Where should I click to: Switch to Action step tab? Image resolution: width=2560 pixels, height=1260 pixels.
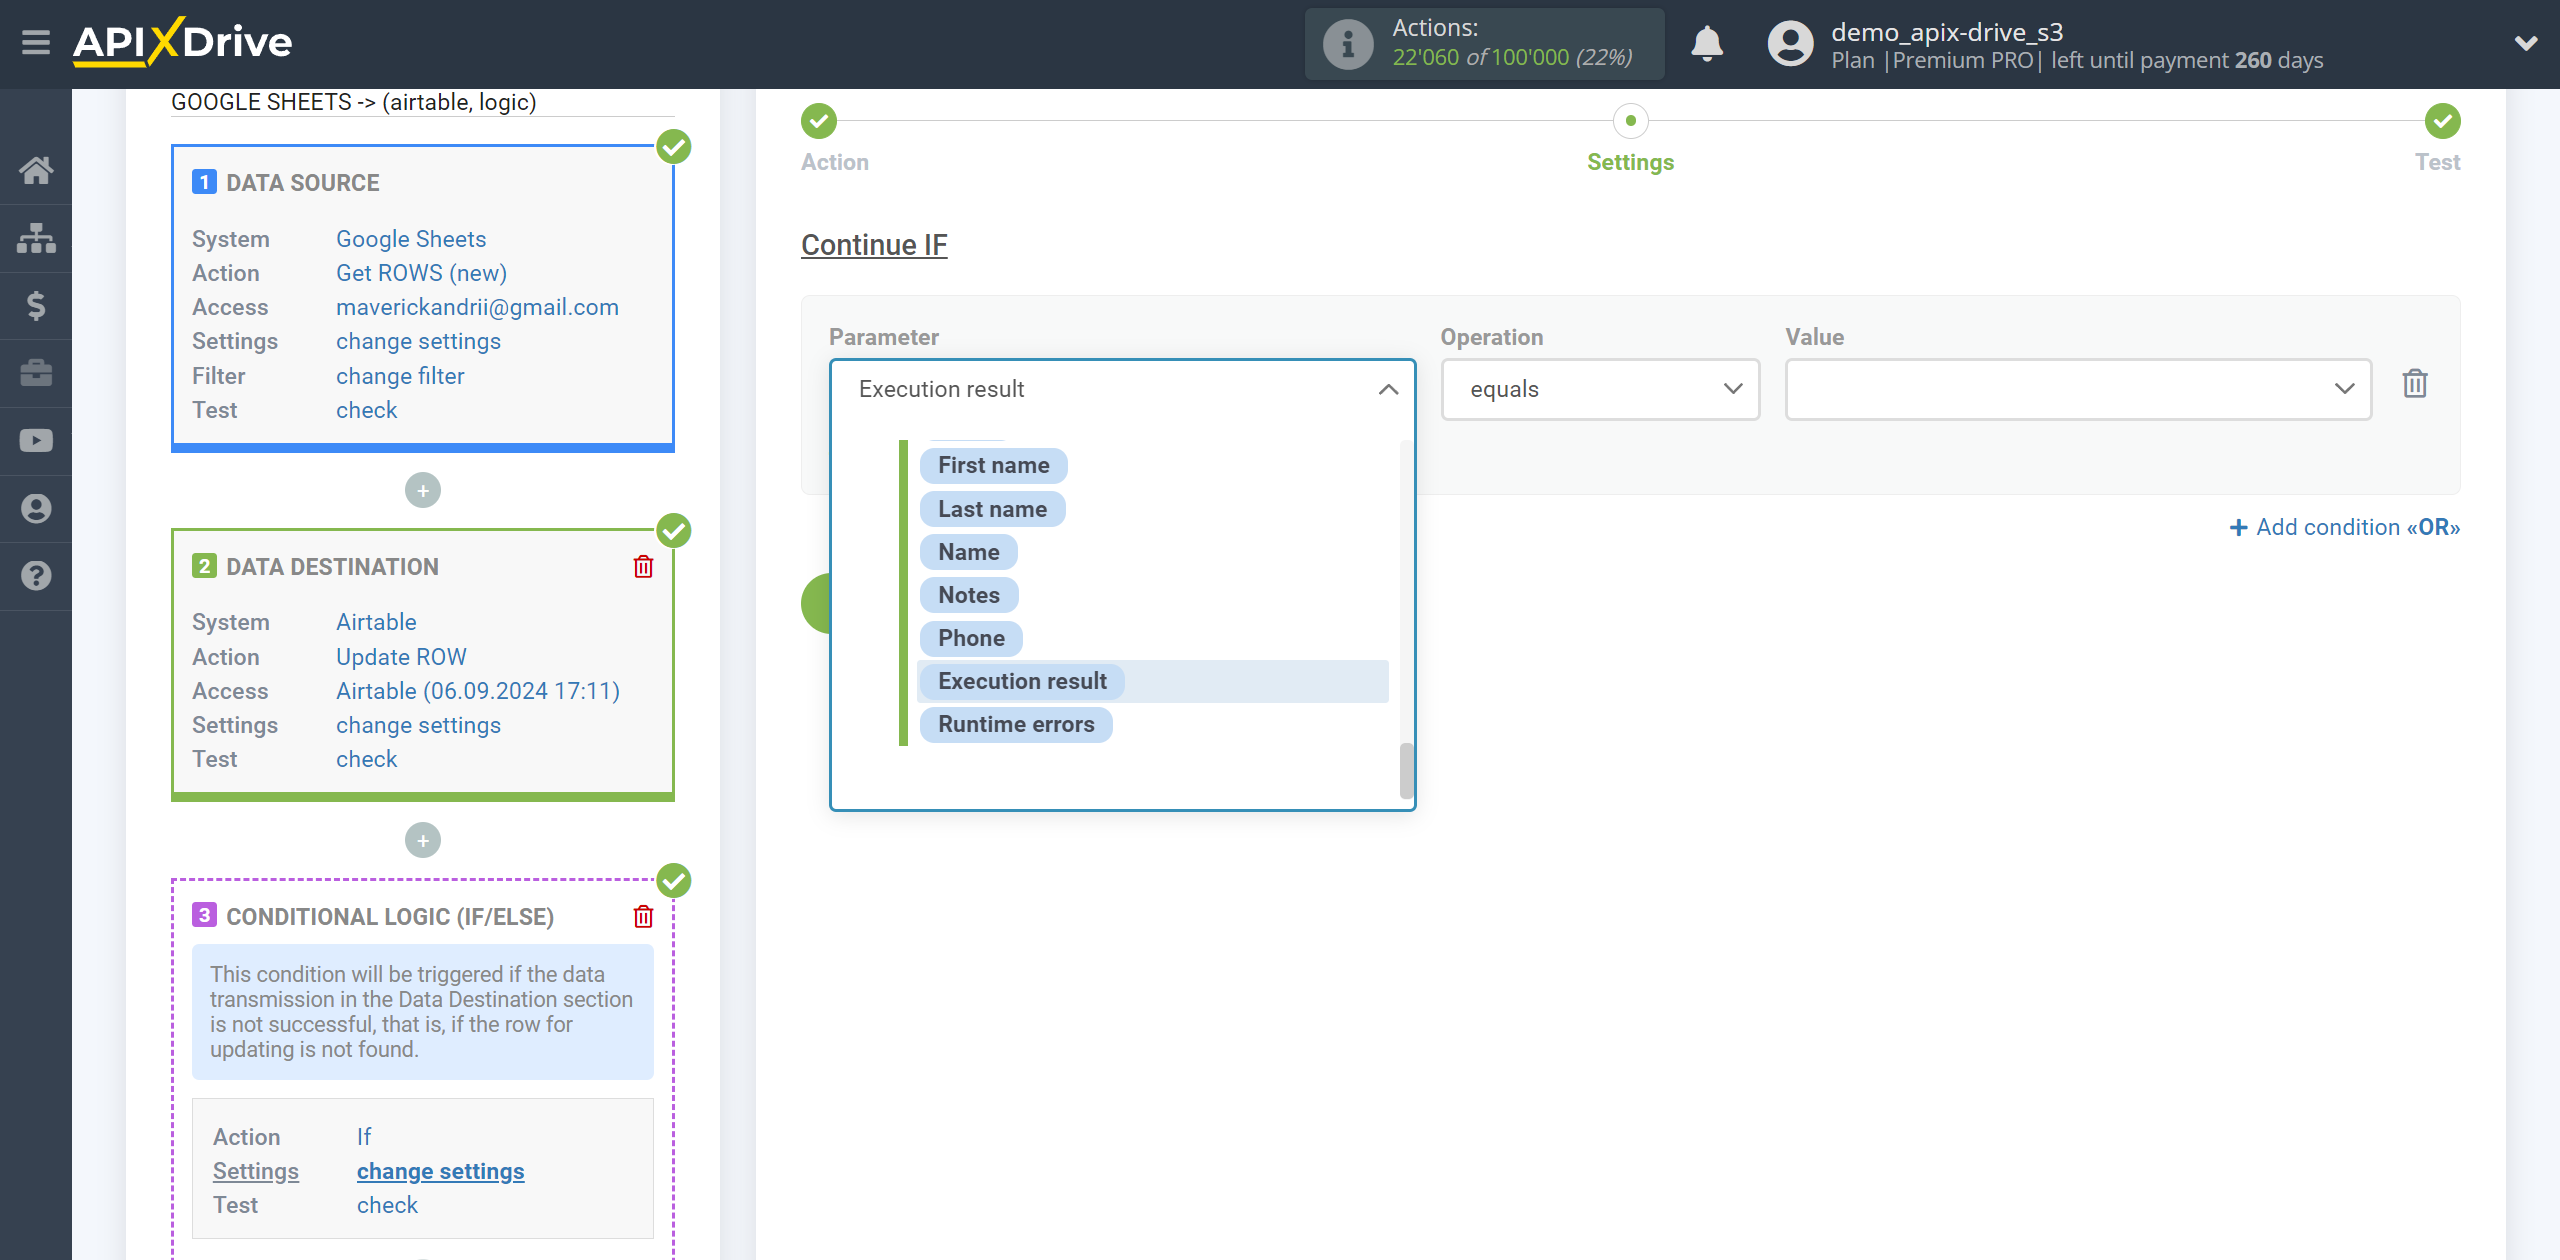[x=835, y=162]
